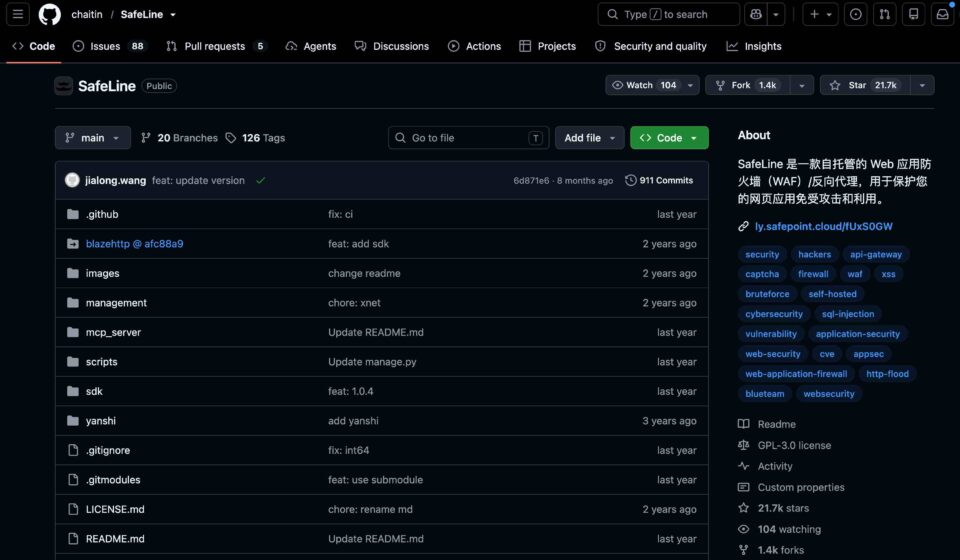Open Readme from the About sidebar

click(x=776, y=424)
